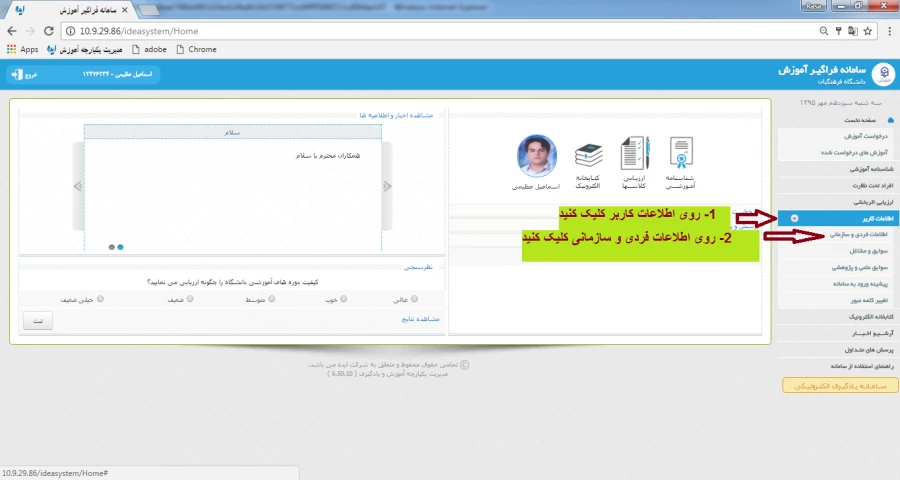The image size is (900, 480).
Task: Click the translate page icon
Action: click(853, 31)
